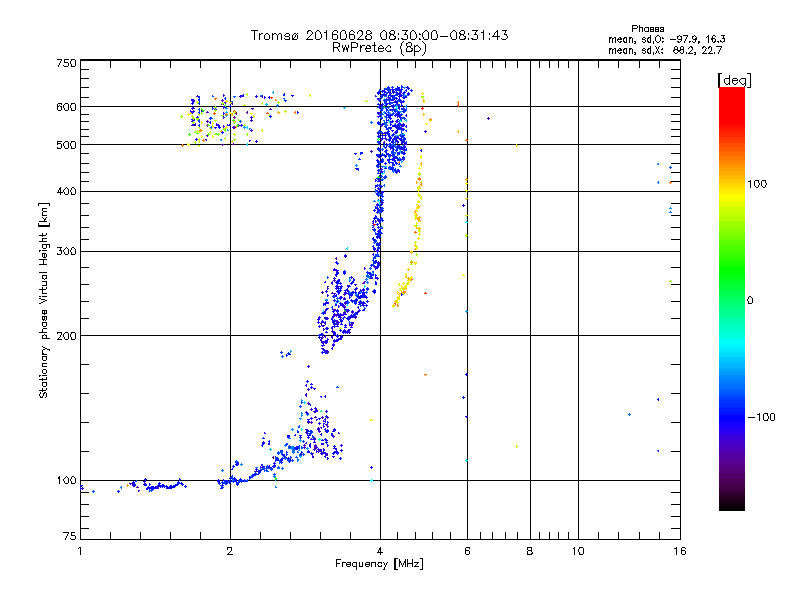Click the '-100' colorbar tick label

pyautogui.click(x=762, y=417)
